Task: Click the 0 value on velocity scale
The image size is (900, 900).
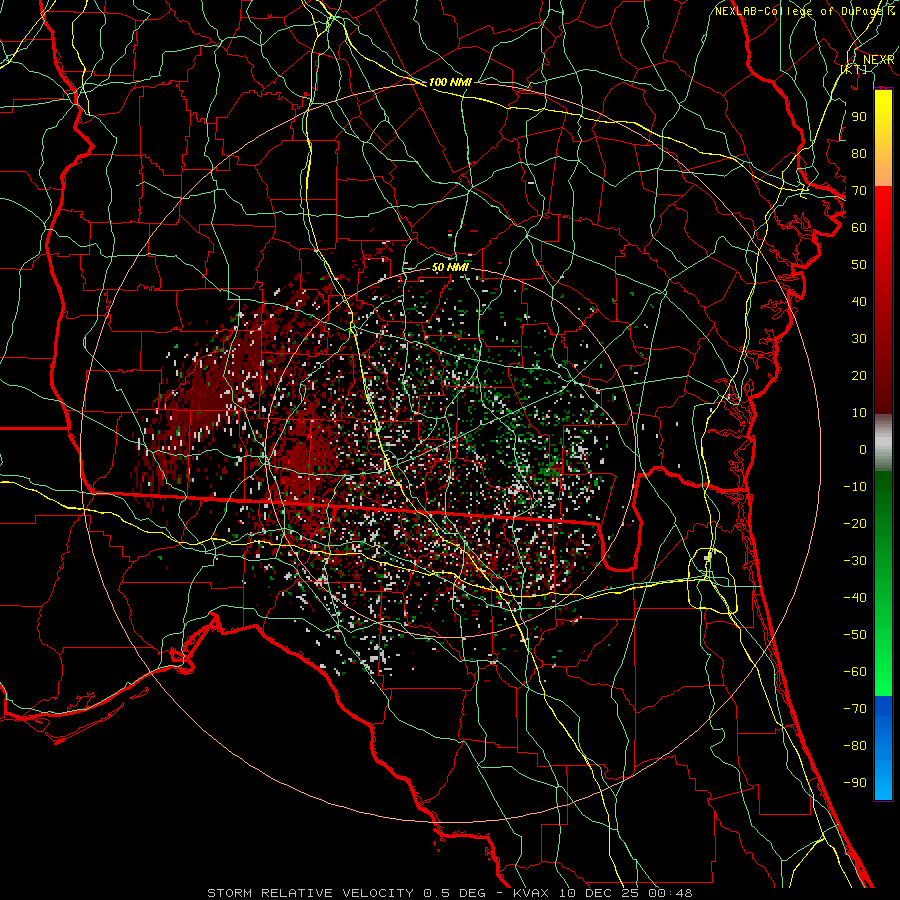Action: 863,449
